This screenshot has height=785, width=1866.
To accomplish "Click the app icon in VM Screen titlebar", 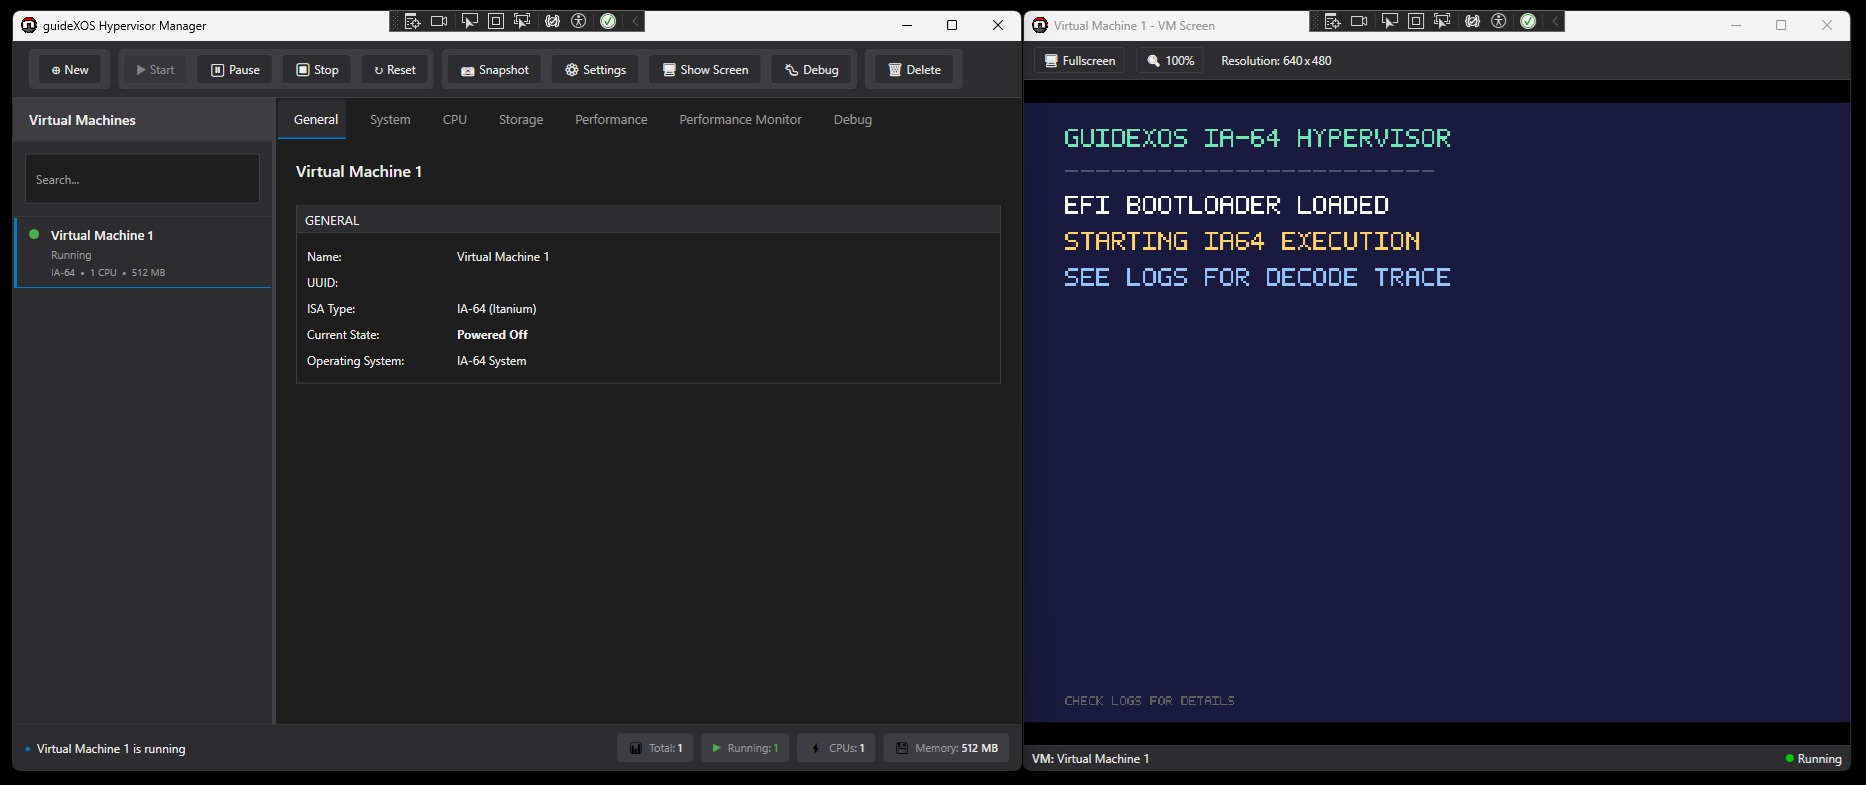I will click(x=1040, y=25).
